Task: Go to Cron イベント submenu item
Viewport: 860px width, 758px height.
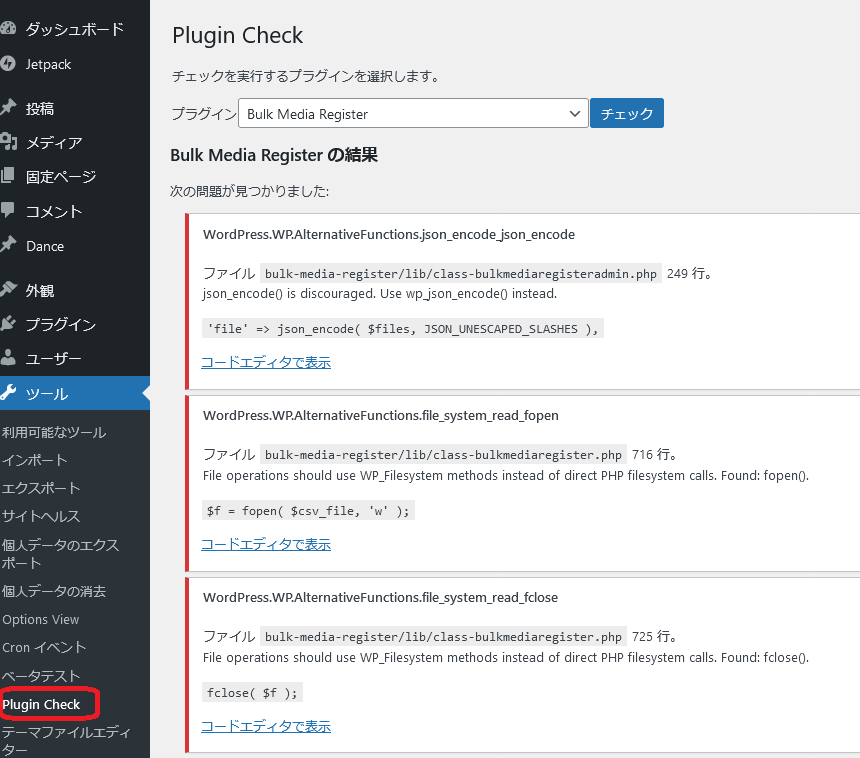Action: pyautogui.click(x=44, y=647)
